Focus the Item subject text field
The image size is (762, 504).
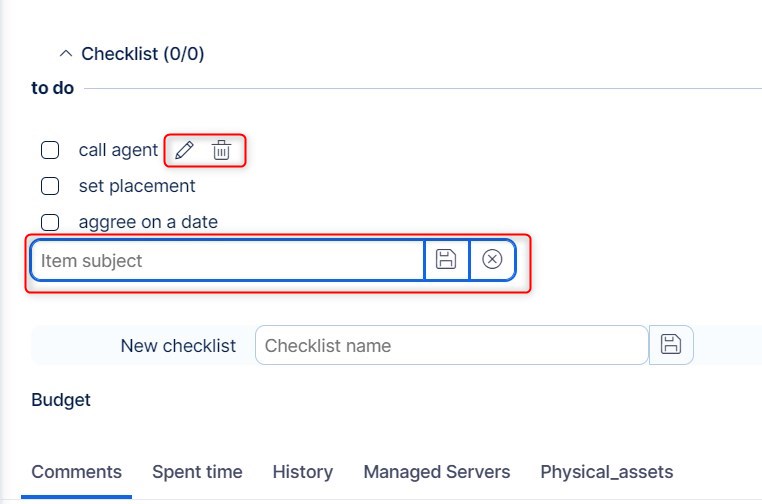(228, 260)
